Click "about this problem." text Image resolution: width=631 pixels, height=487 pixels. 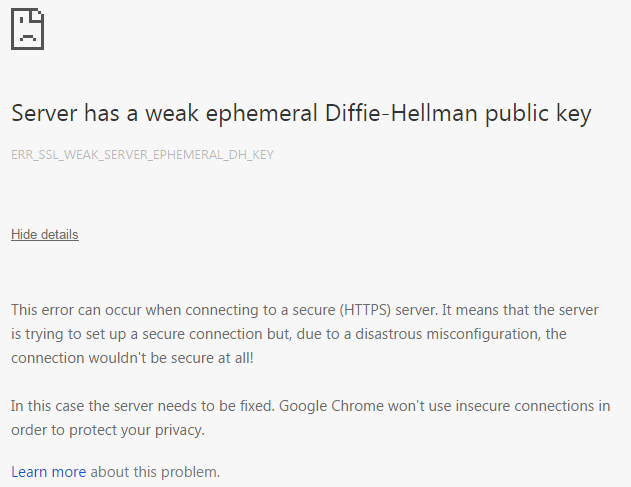tap(155, 471)
